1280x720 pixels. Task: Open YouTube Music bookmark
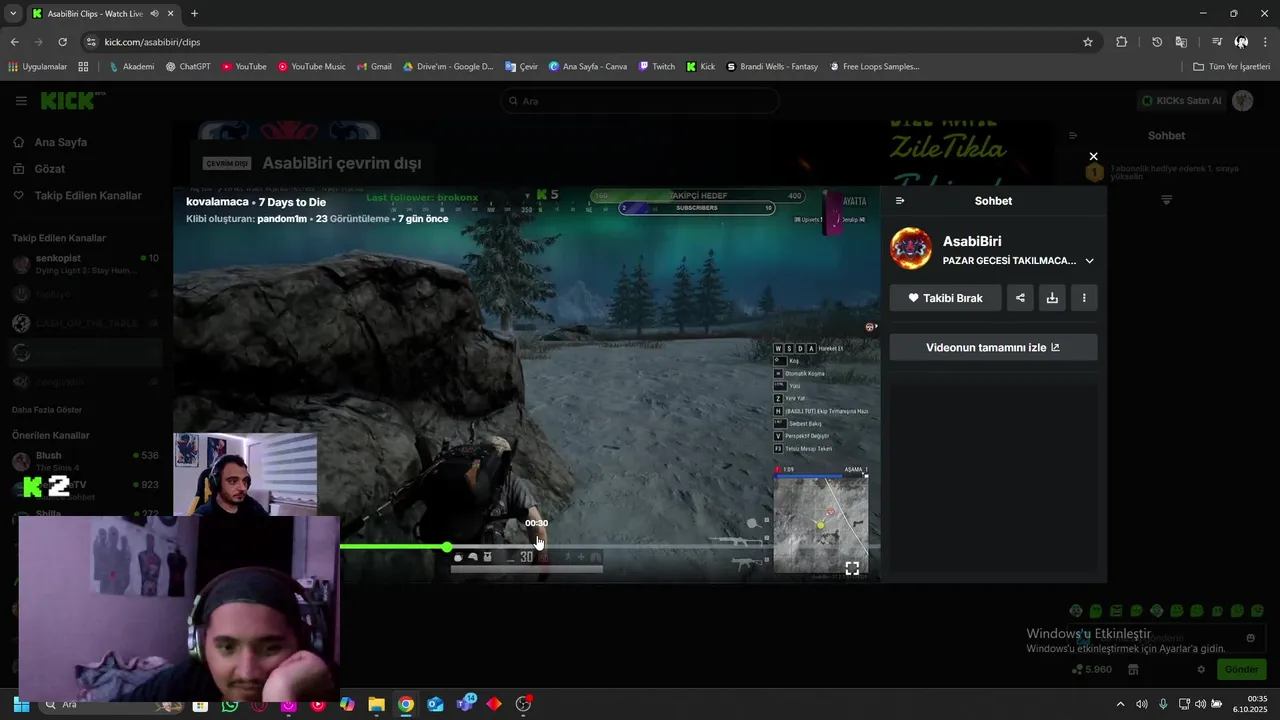click(312, 67)
